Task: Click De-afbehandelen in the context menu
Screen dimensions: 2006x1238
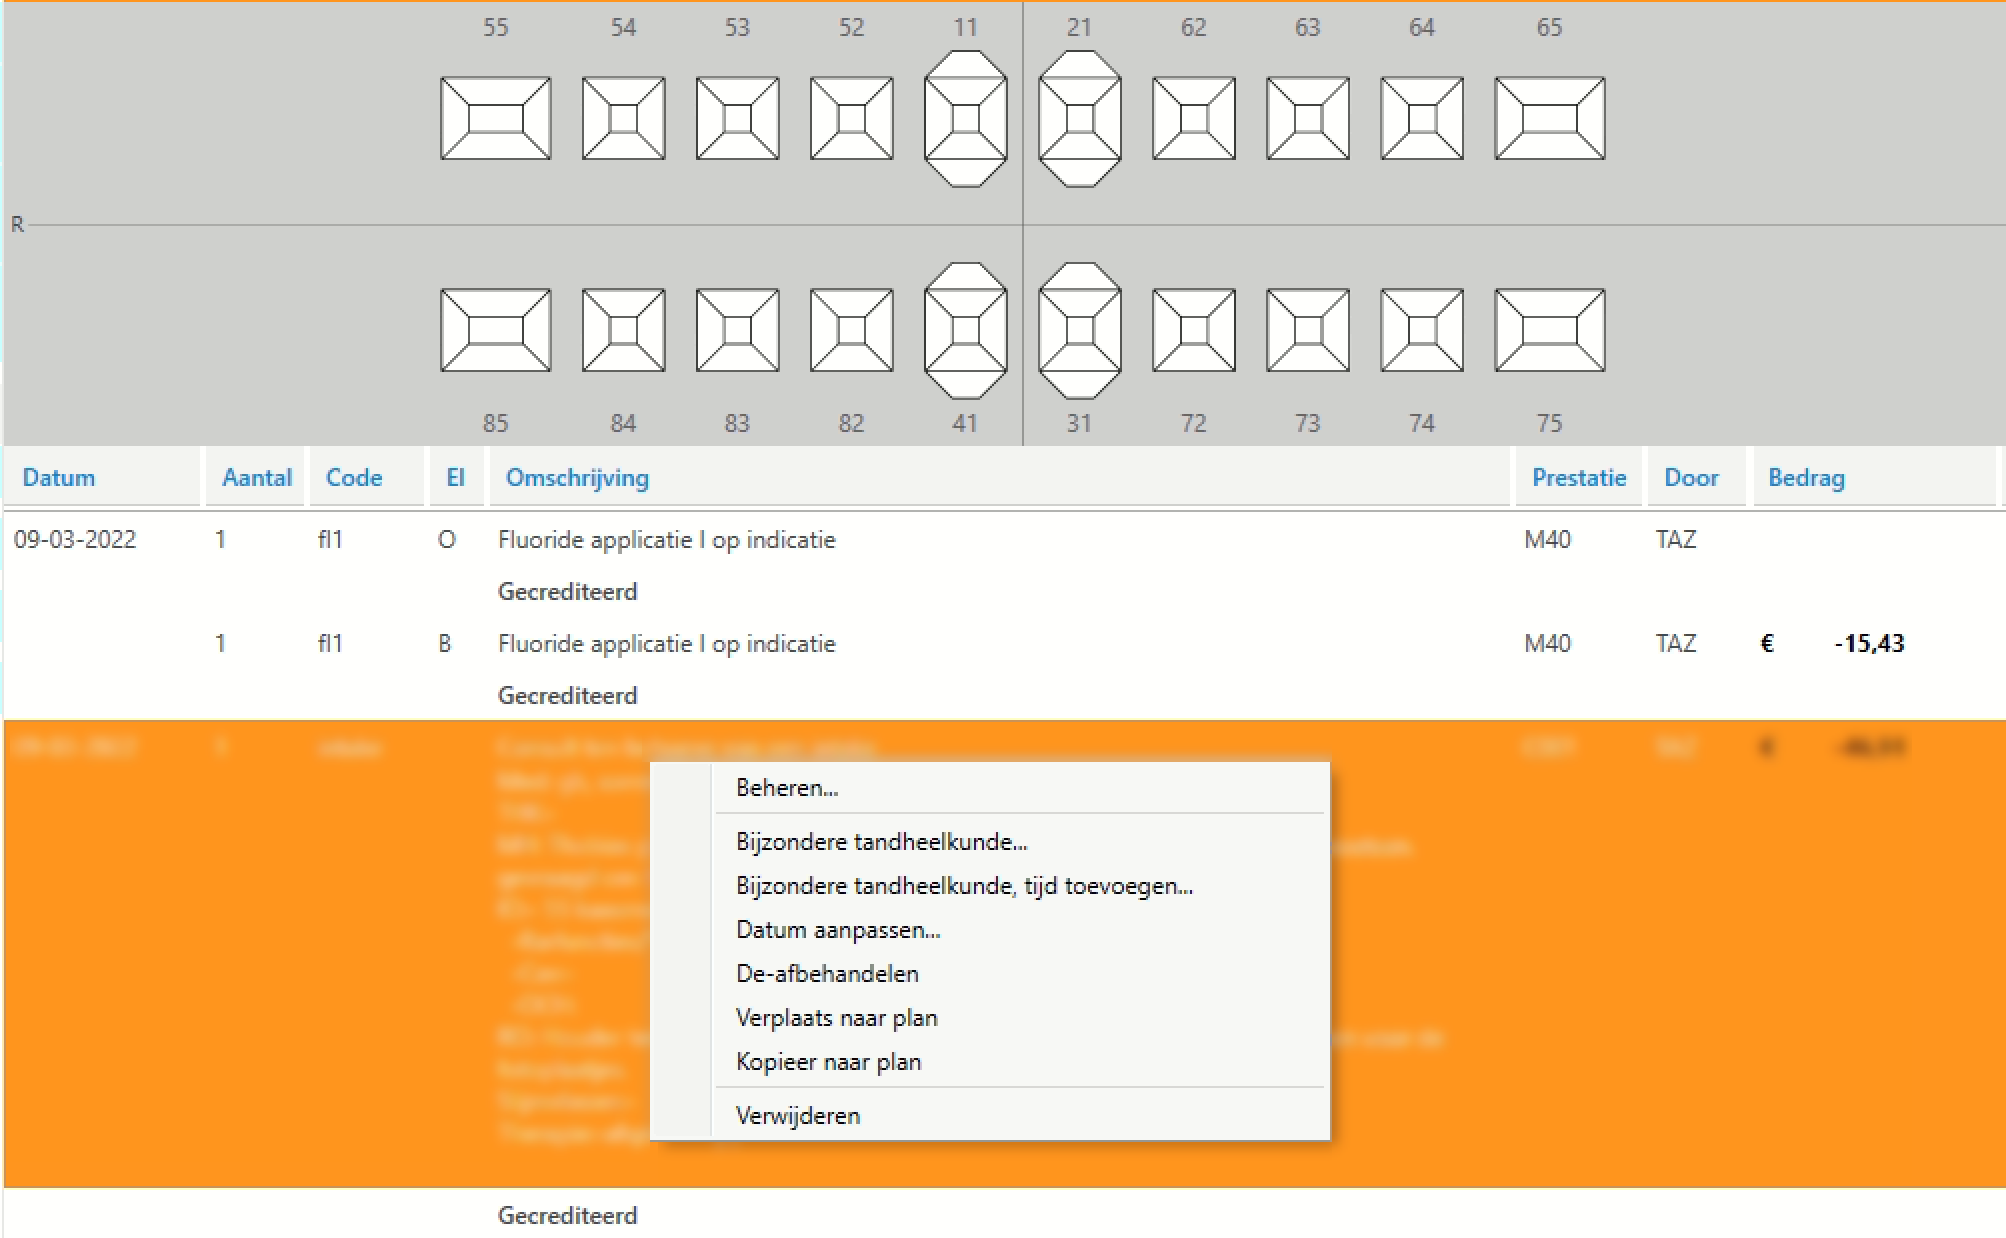Action: pos(990,974)
